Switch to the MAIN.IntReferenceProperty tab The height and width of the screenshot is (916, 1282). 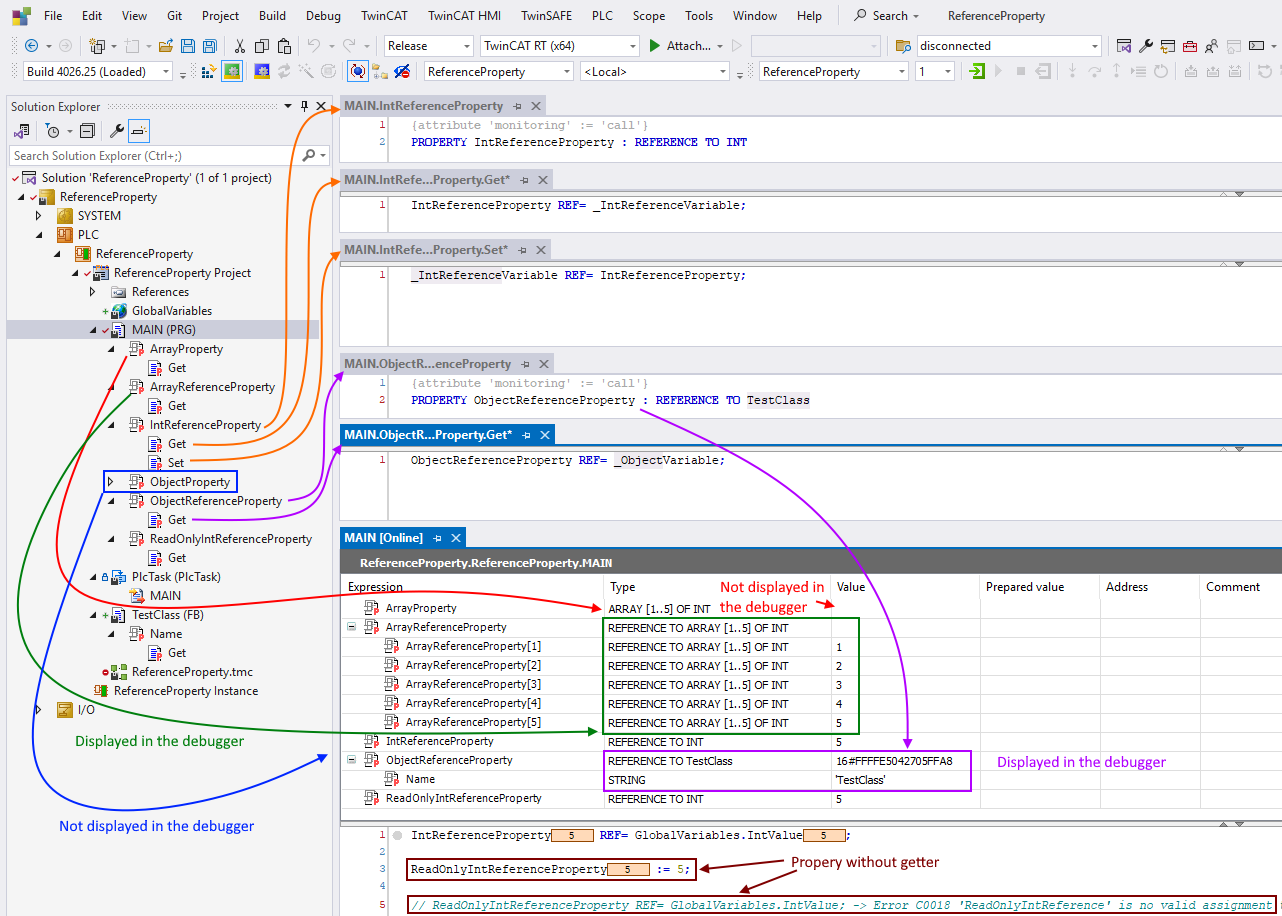click(x=423, y=106)
